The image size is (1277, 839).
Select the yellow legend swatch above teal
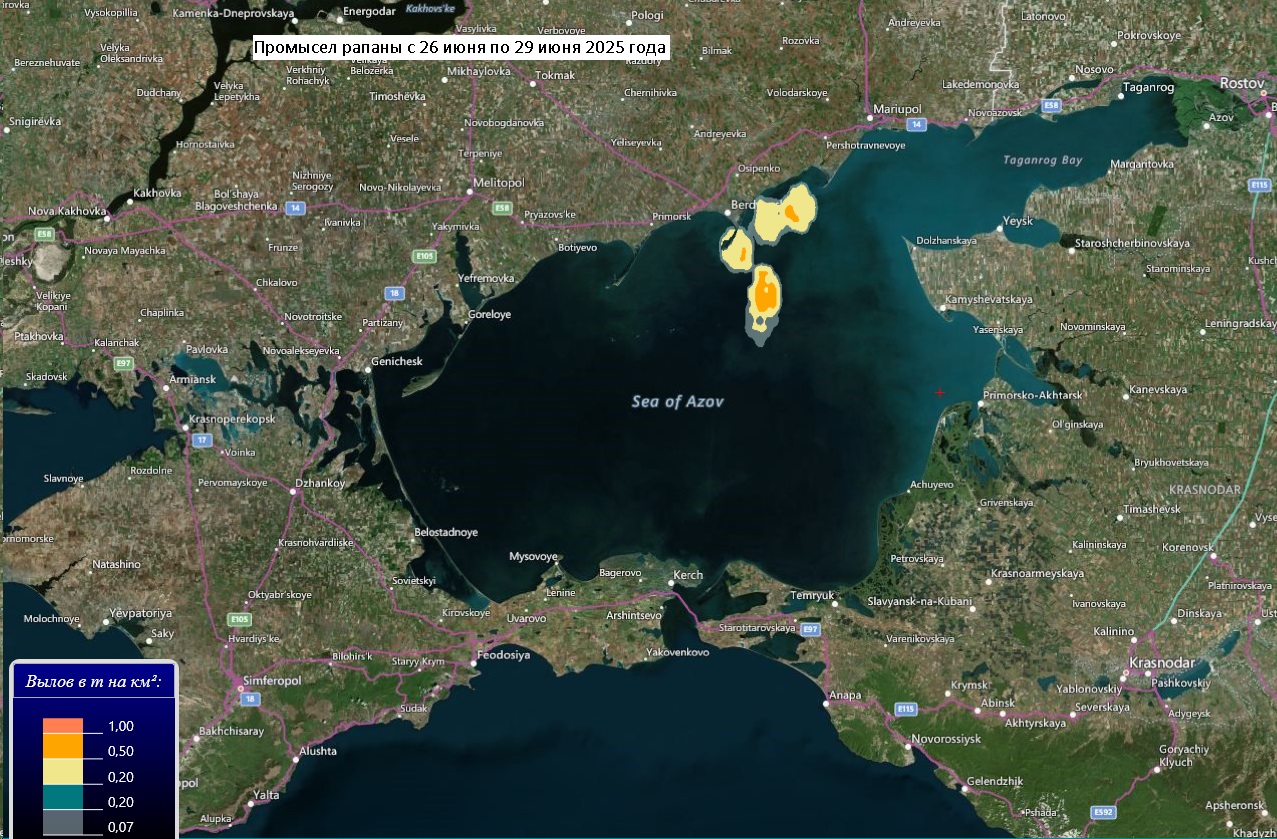tap(63, 772)
